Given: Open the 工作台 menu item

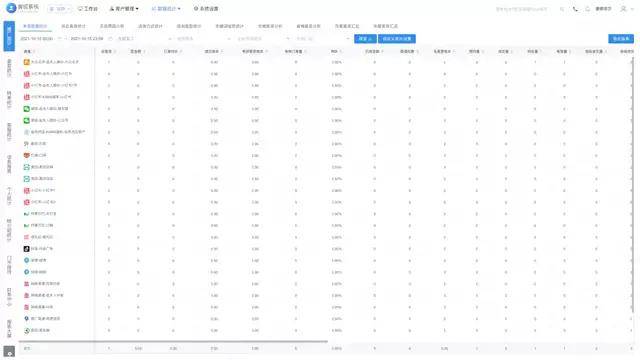Looking at the screenshot, I should 88,9.
